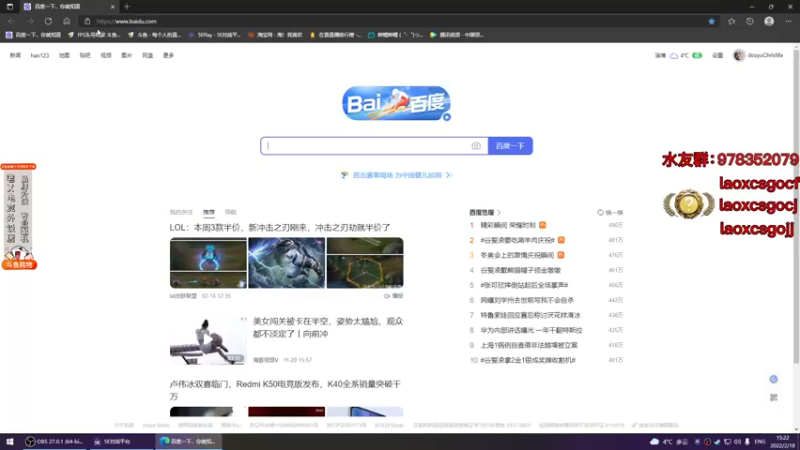Play the Baidu doodle animation button
Screen dimensions: 800x450
tap(446, 117)
